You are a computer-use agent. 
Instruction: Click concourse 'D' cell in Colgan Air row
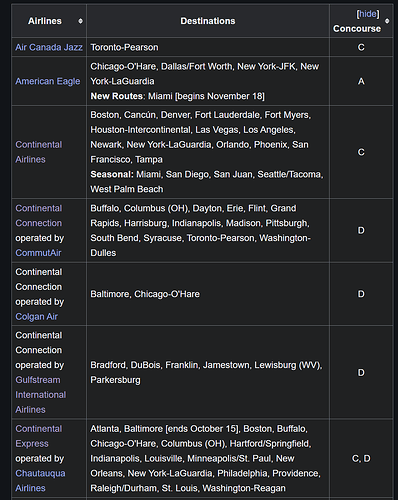click(361, 294)
